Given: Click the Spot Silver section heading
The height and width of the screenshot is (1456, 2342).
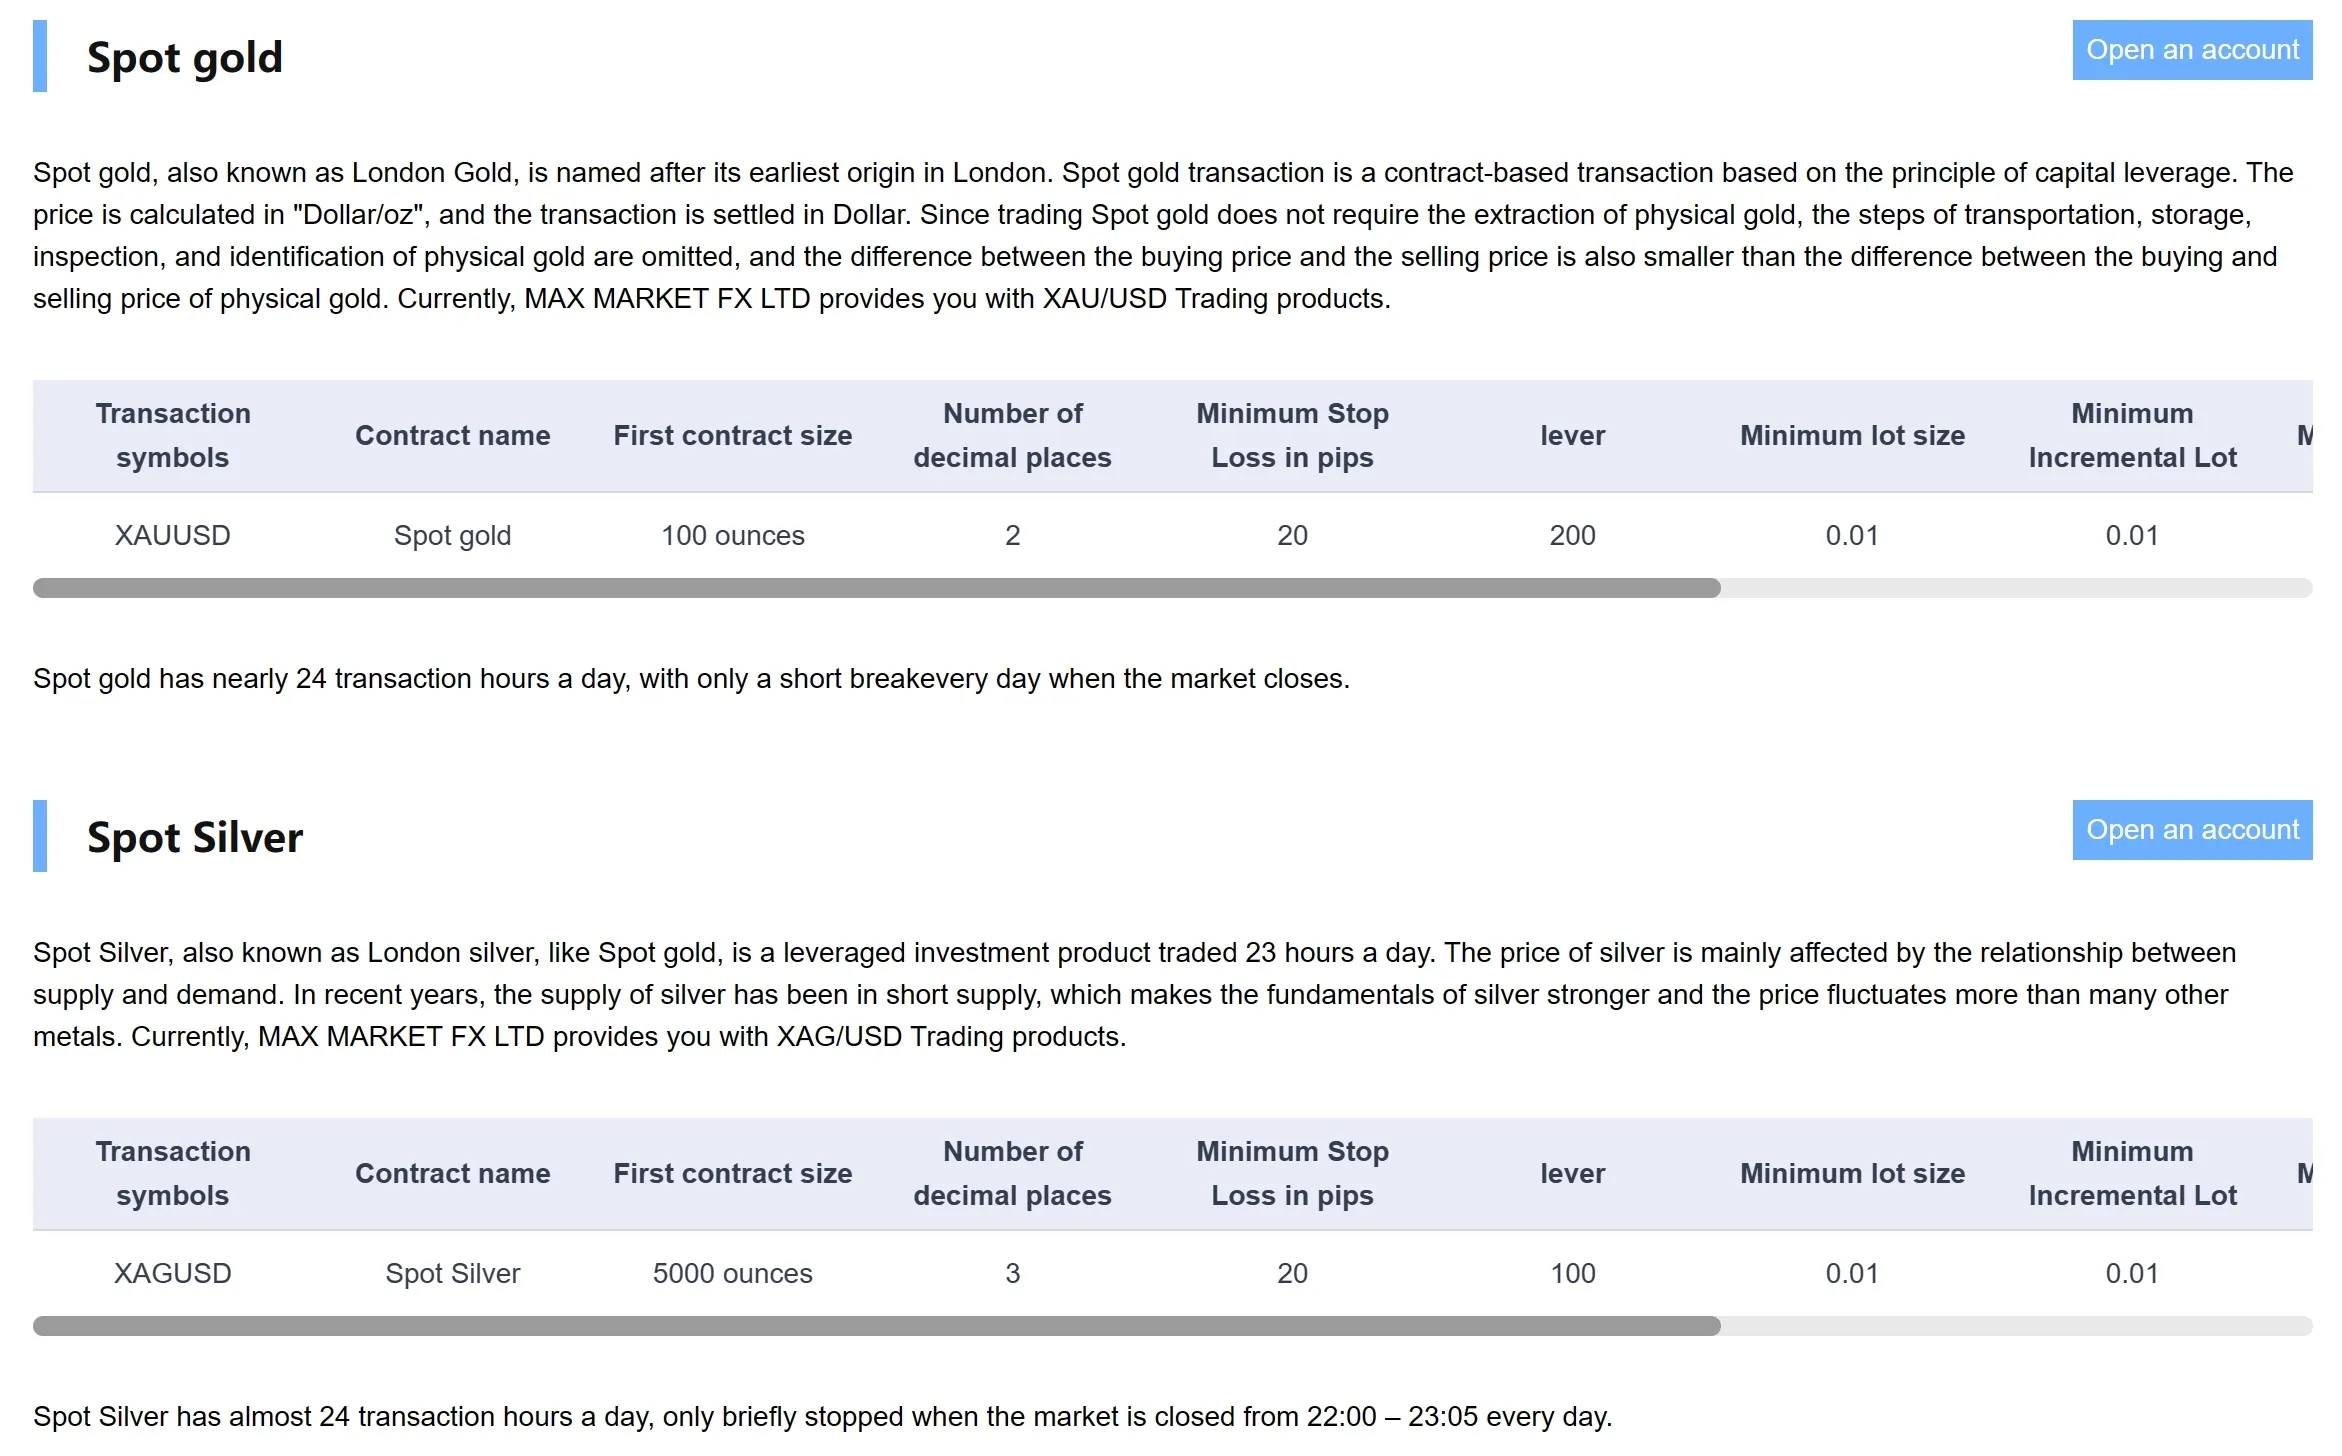Looking at the screenshot, I should (x=195, y=837).
